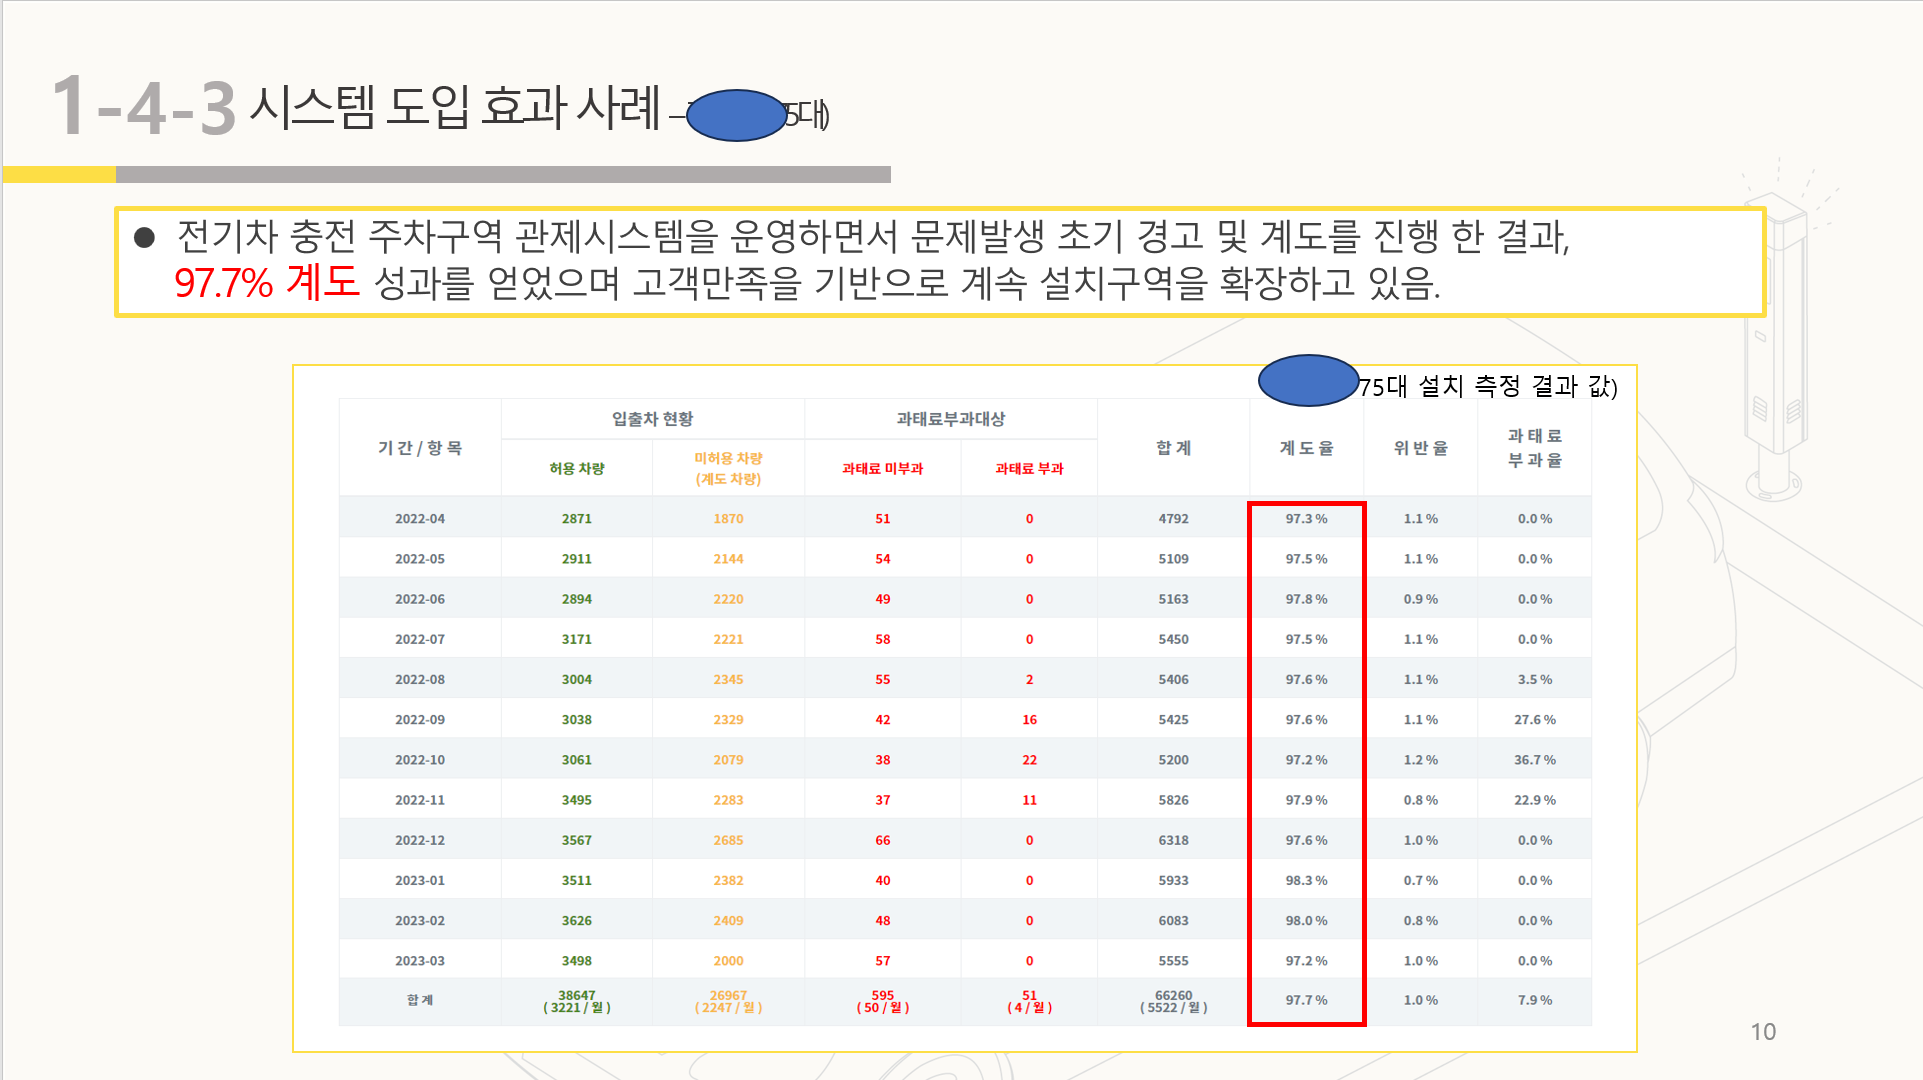The image size is (1923, 1080).
Task: Select the allowed vehicles value '3626'
Action: click(577, 921)
